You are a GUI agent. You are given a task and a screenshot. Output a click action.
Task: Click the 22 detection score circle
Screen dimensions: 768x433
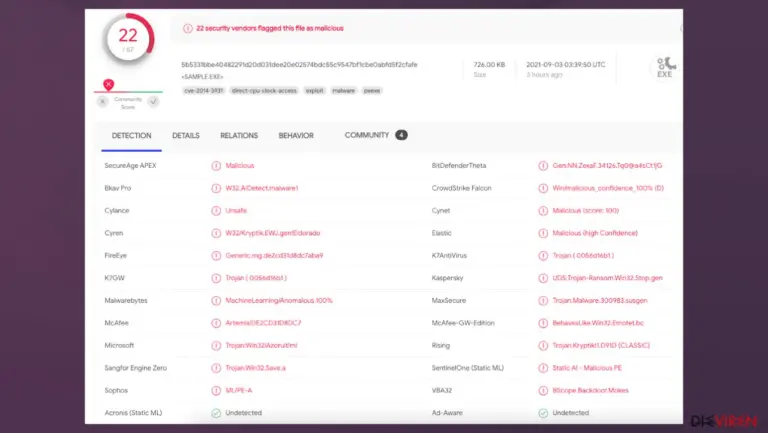pyautogui.click(x=128, y=39)
